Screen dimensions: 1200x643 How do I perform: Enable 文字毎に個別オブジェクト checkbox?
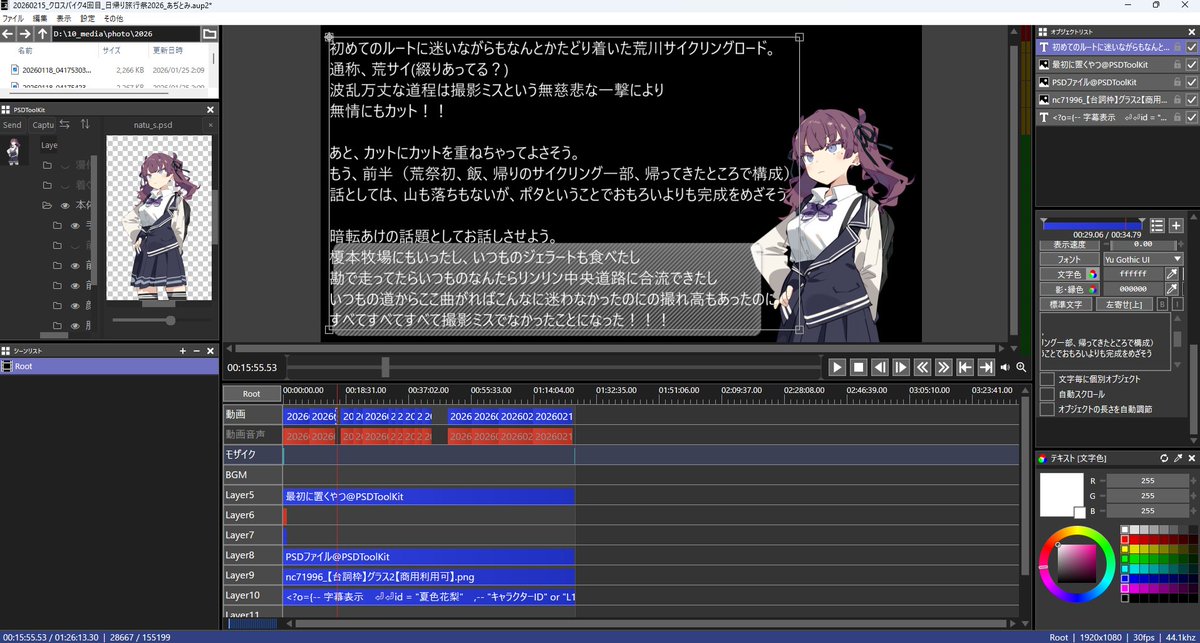point(1047,379)
